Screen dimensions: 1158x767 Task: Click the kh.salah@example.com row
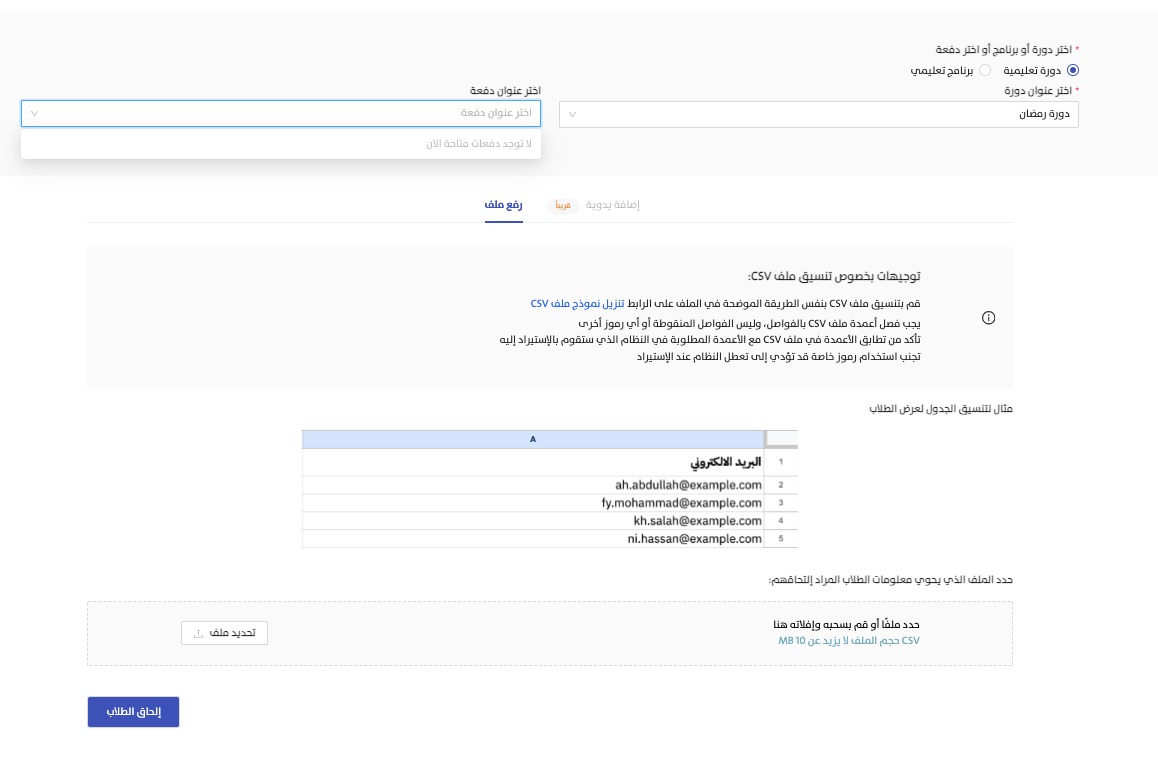click(x=697, y=521)
